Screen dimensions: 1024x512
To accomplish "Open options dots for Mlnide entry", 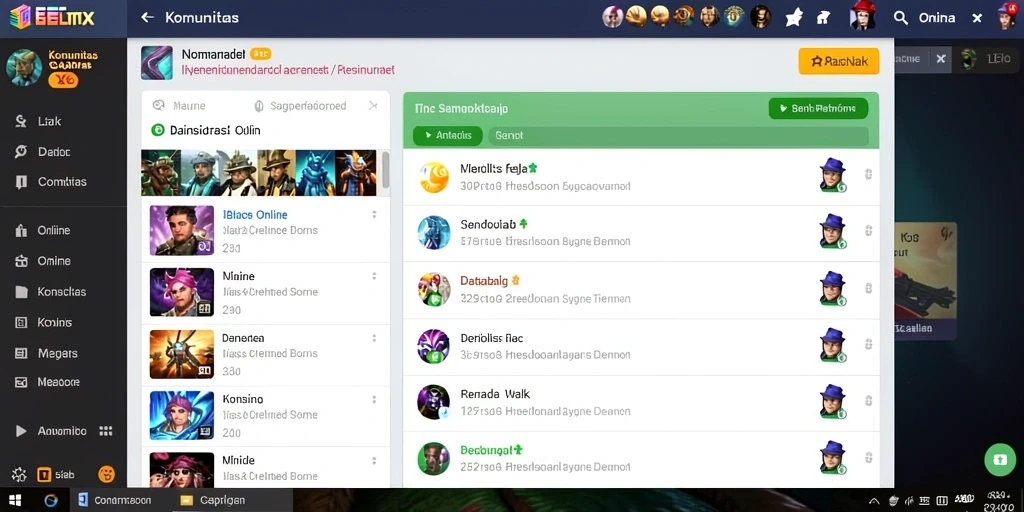I will point(374,460).
